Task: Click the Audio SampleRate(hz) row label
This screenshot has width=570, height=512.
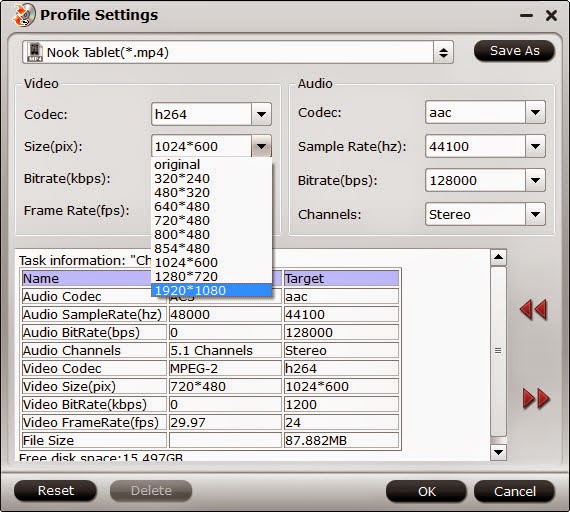Action: point(94,315)
